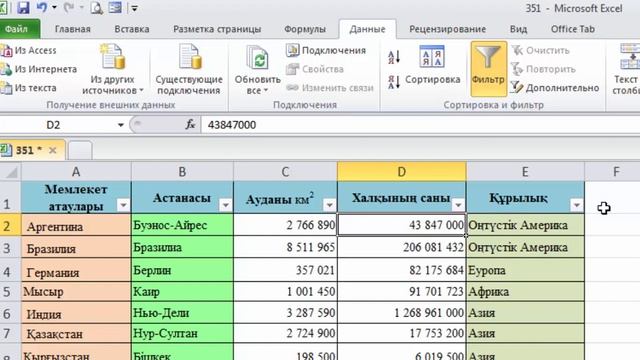The image size is (640, 360).
Task: Click the insert function fx button
Action: point(190,124)
